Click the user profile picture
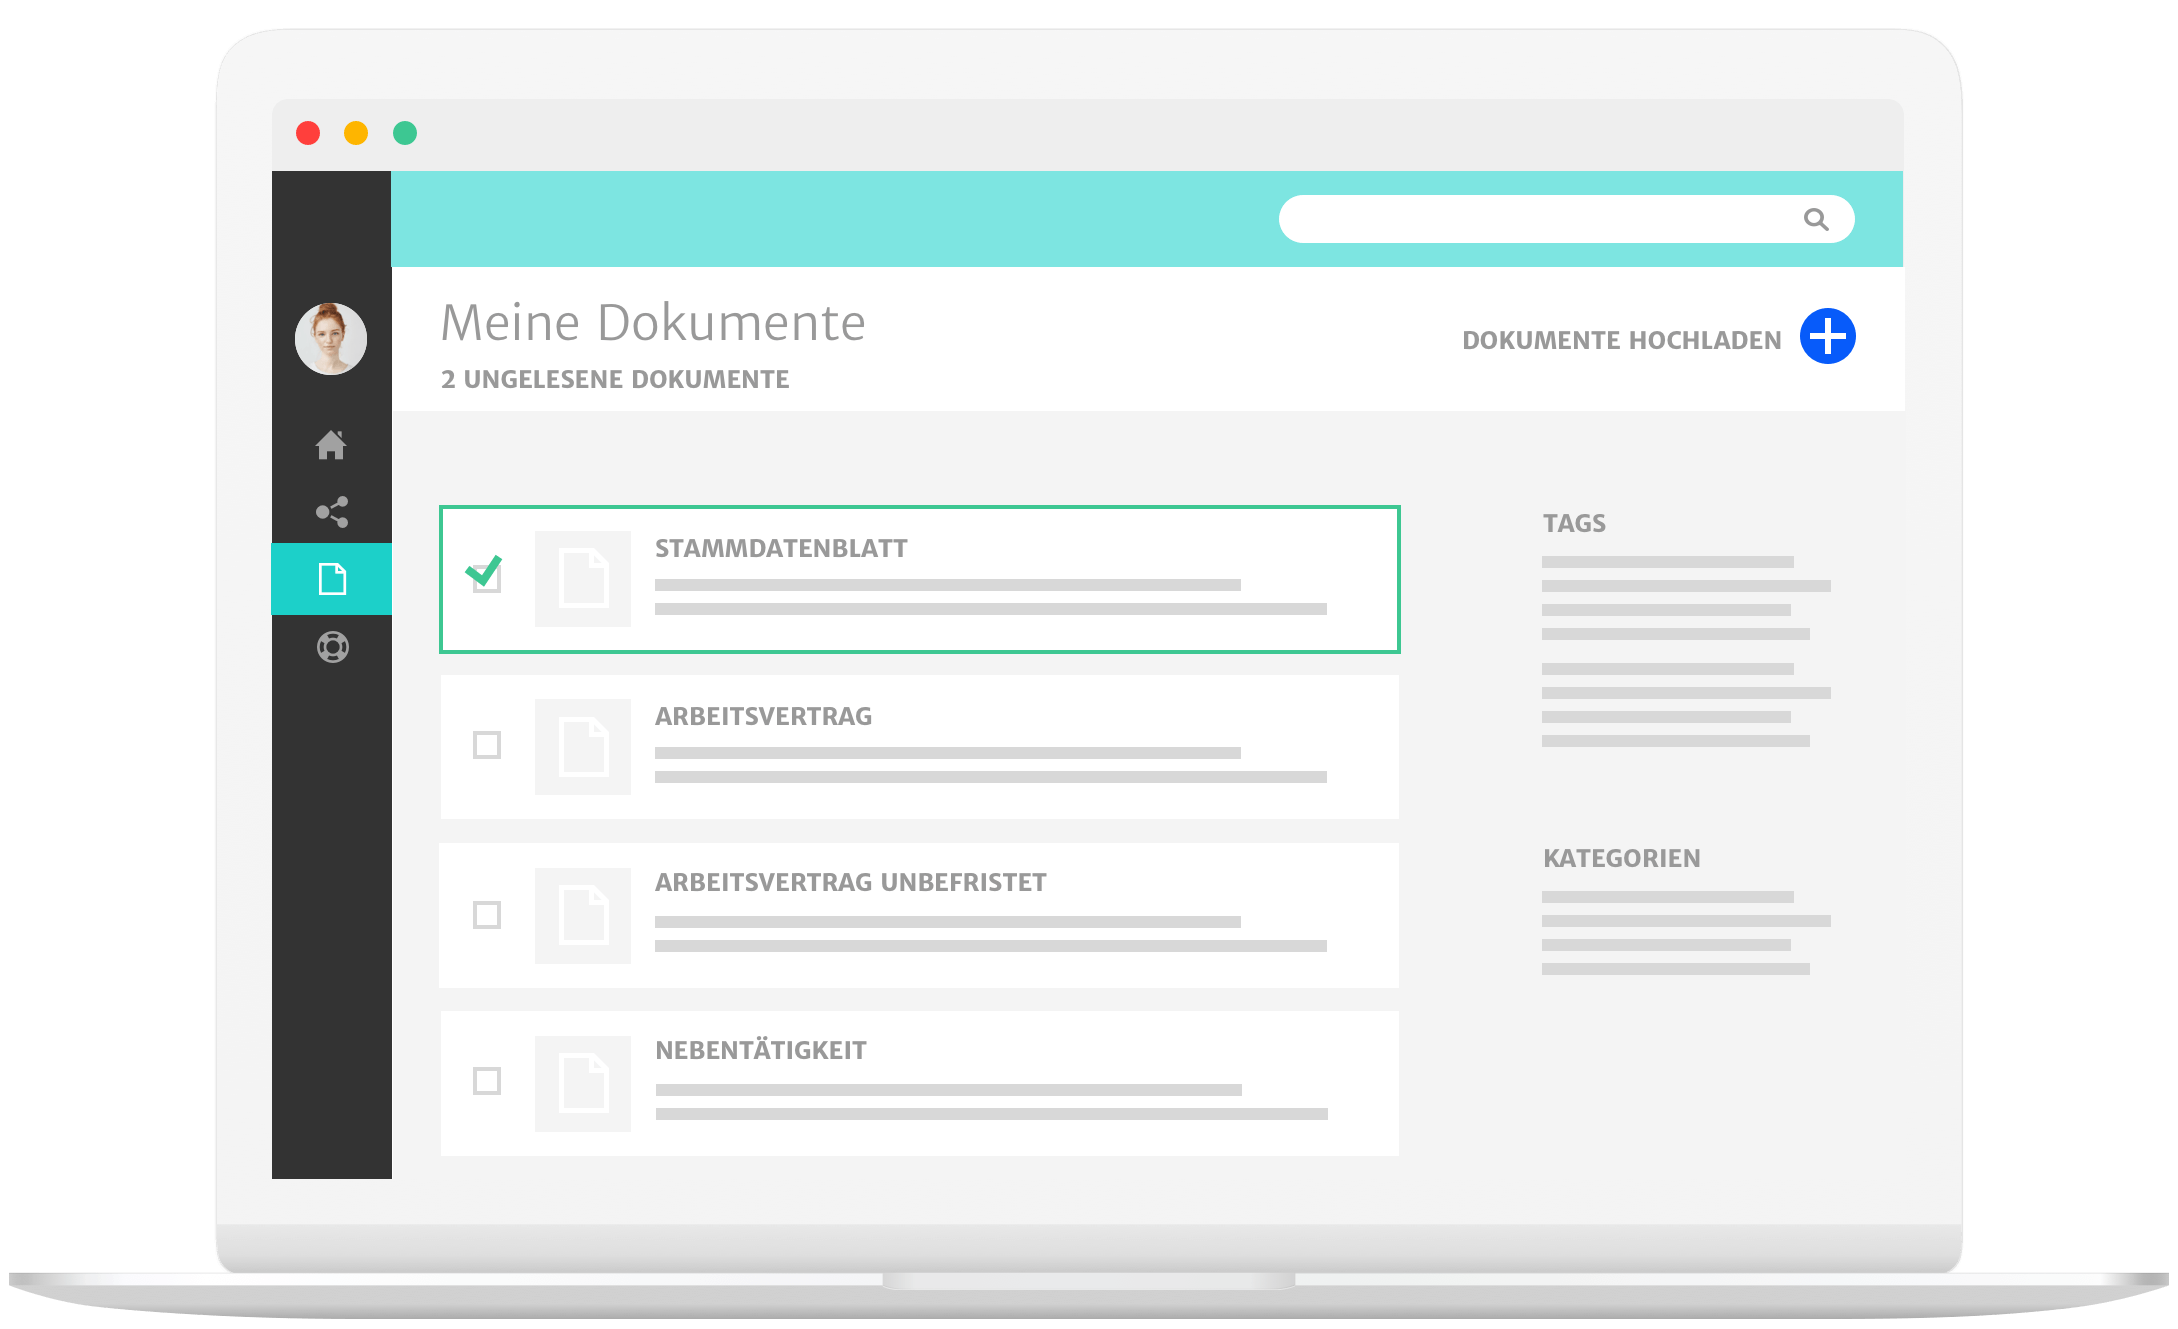Image resolution: width=2178 pixels, height=1329 pixels. click(332, 339)
